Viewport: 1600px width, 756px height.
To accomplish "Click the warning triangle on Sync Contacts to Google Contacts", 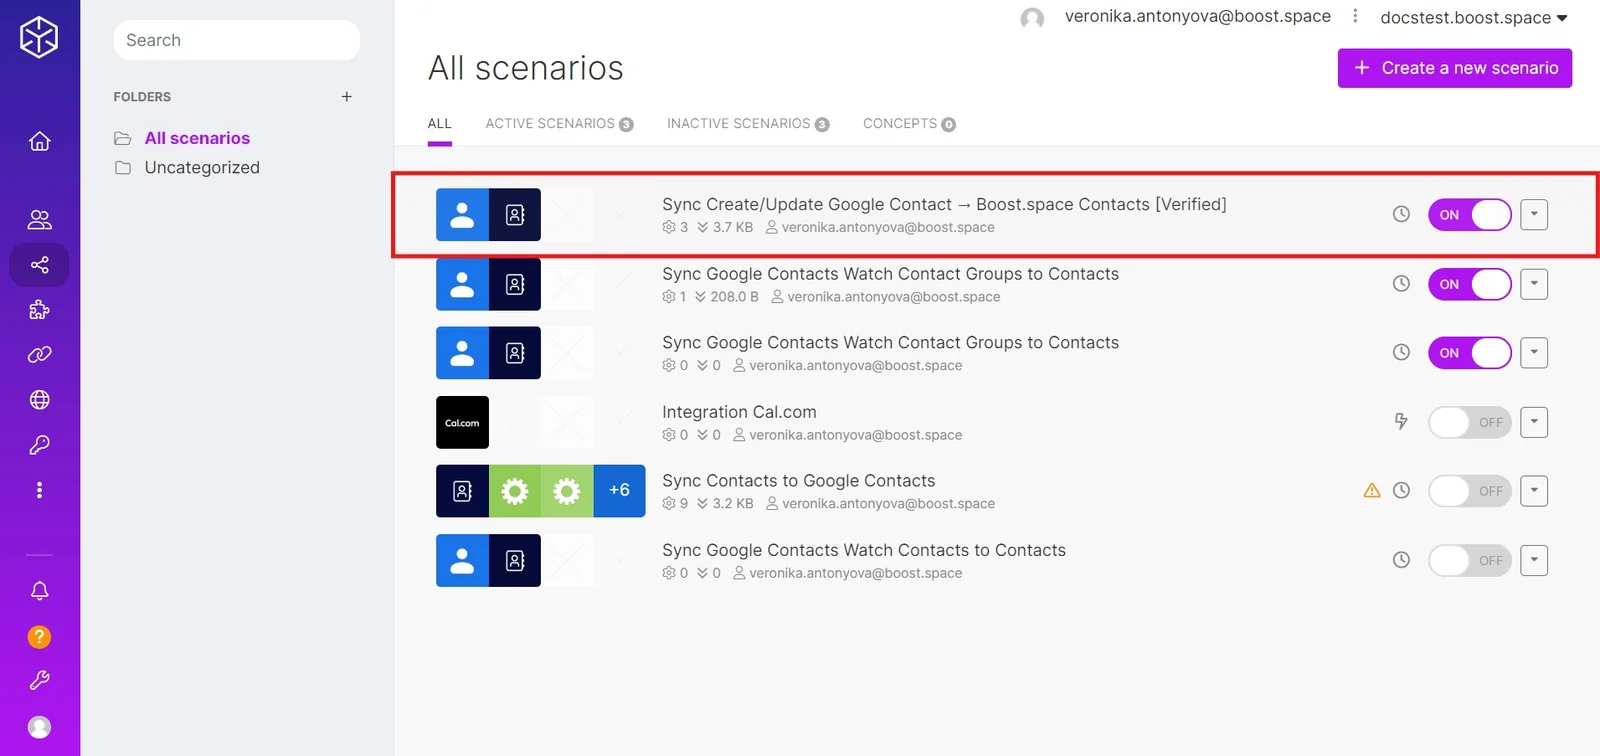I will click(1372, 491).
